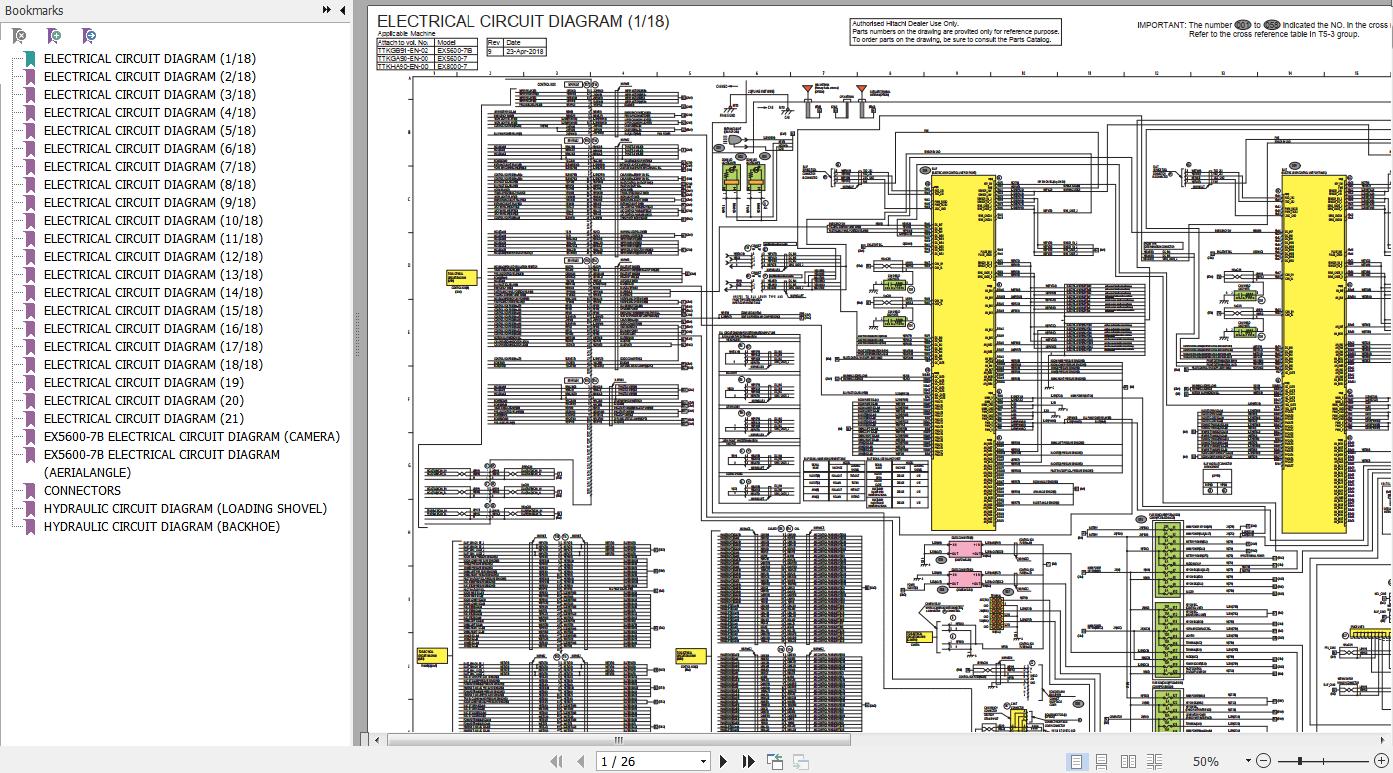Go back to the previous view

pos(775,761)
